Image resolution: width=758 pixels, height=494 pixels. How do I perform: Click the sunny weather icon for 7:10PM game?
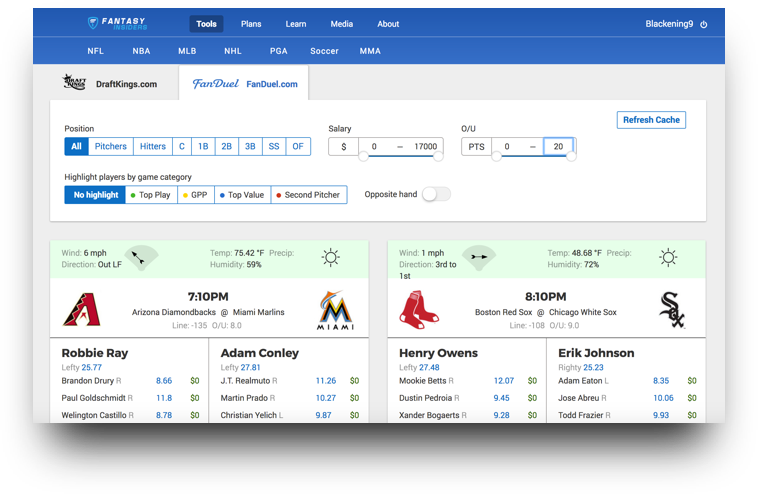pos(331,258)
